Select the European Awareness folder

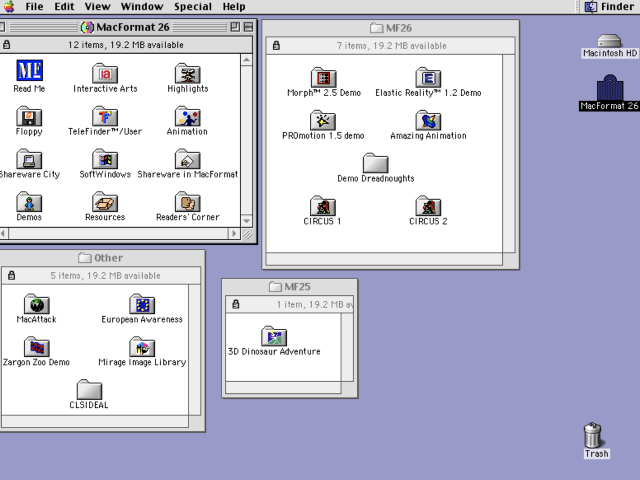point(142,304)
